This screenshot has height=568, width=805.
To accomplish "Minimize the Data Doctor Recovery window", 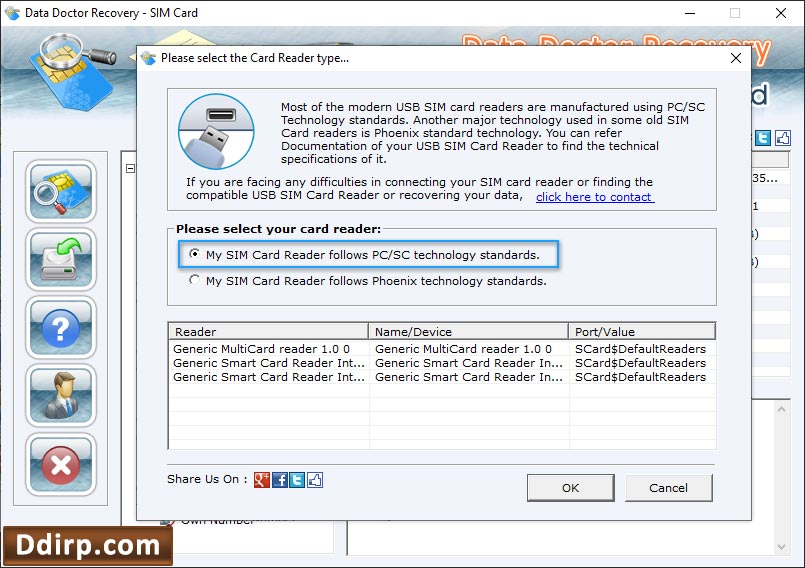I will (x=690, y=13).
